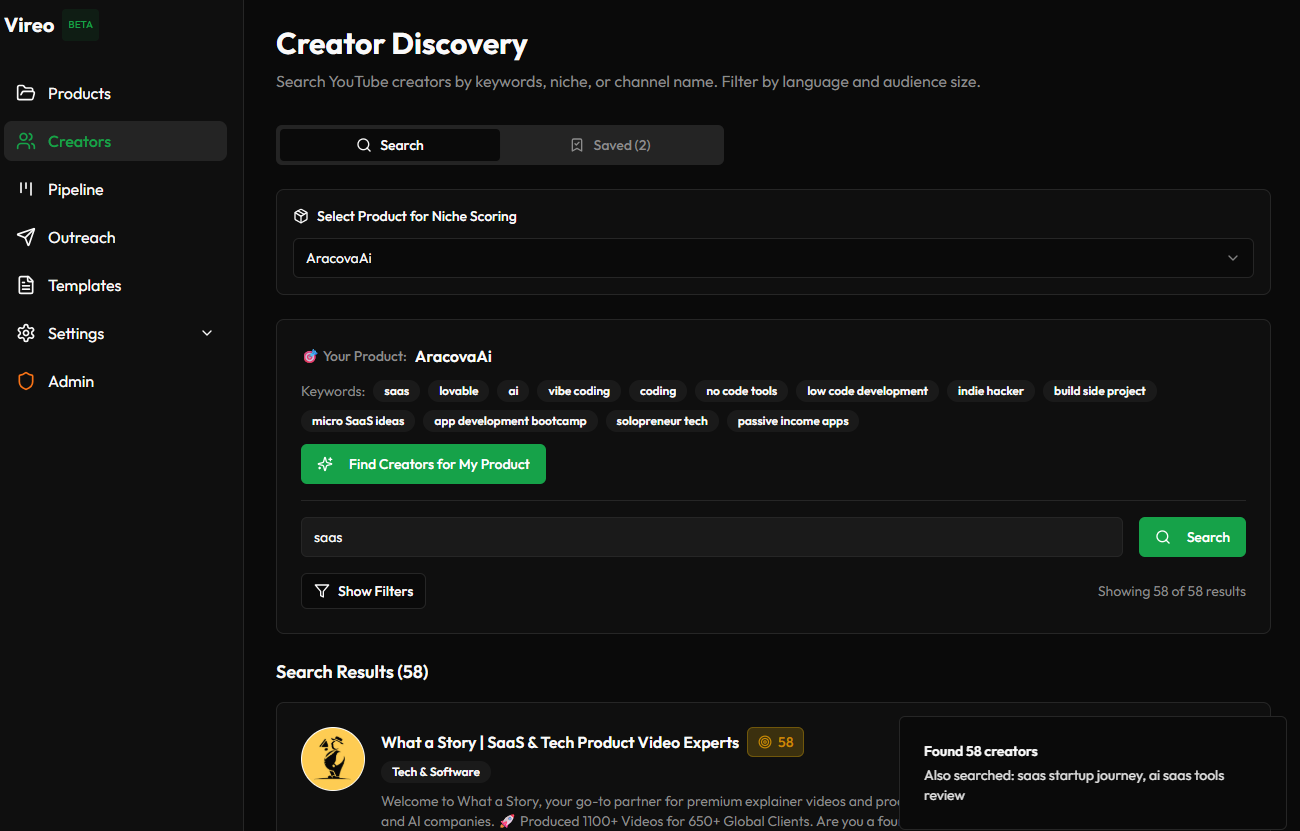The height and width of the screenshot is (831, 1300).
Task: Click the bookmark icon in the Saved tab
Action: (577, 145)
